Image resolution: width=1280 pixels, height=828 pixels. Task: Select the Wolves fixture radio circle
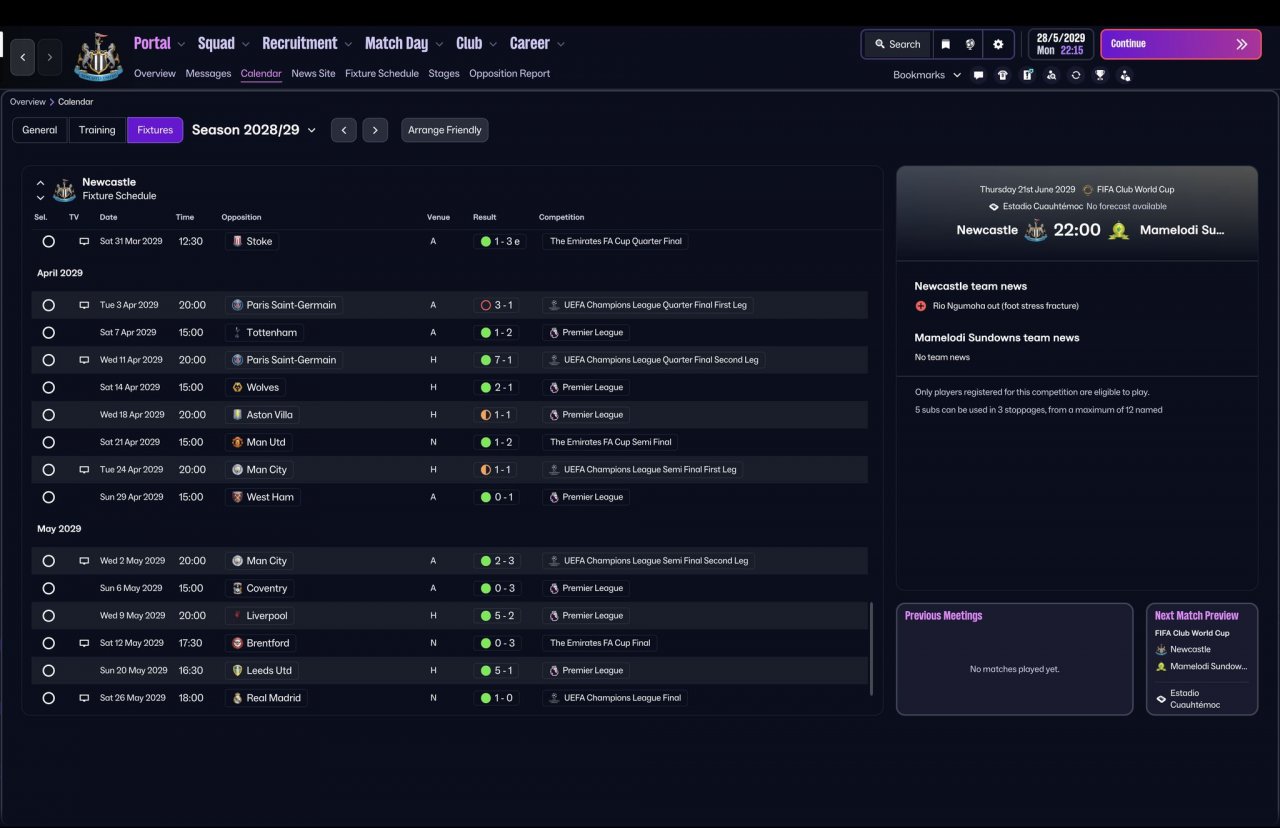pyautogui.click(x=48, y=387)
